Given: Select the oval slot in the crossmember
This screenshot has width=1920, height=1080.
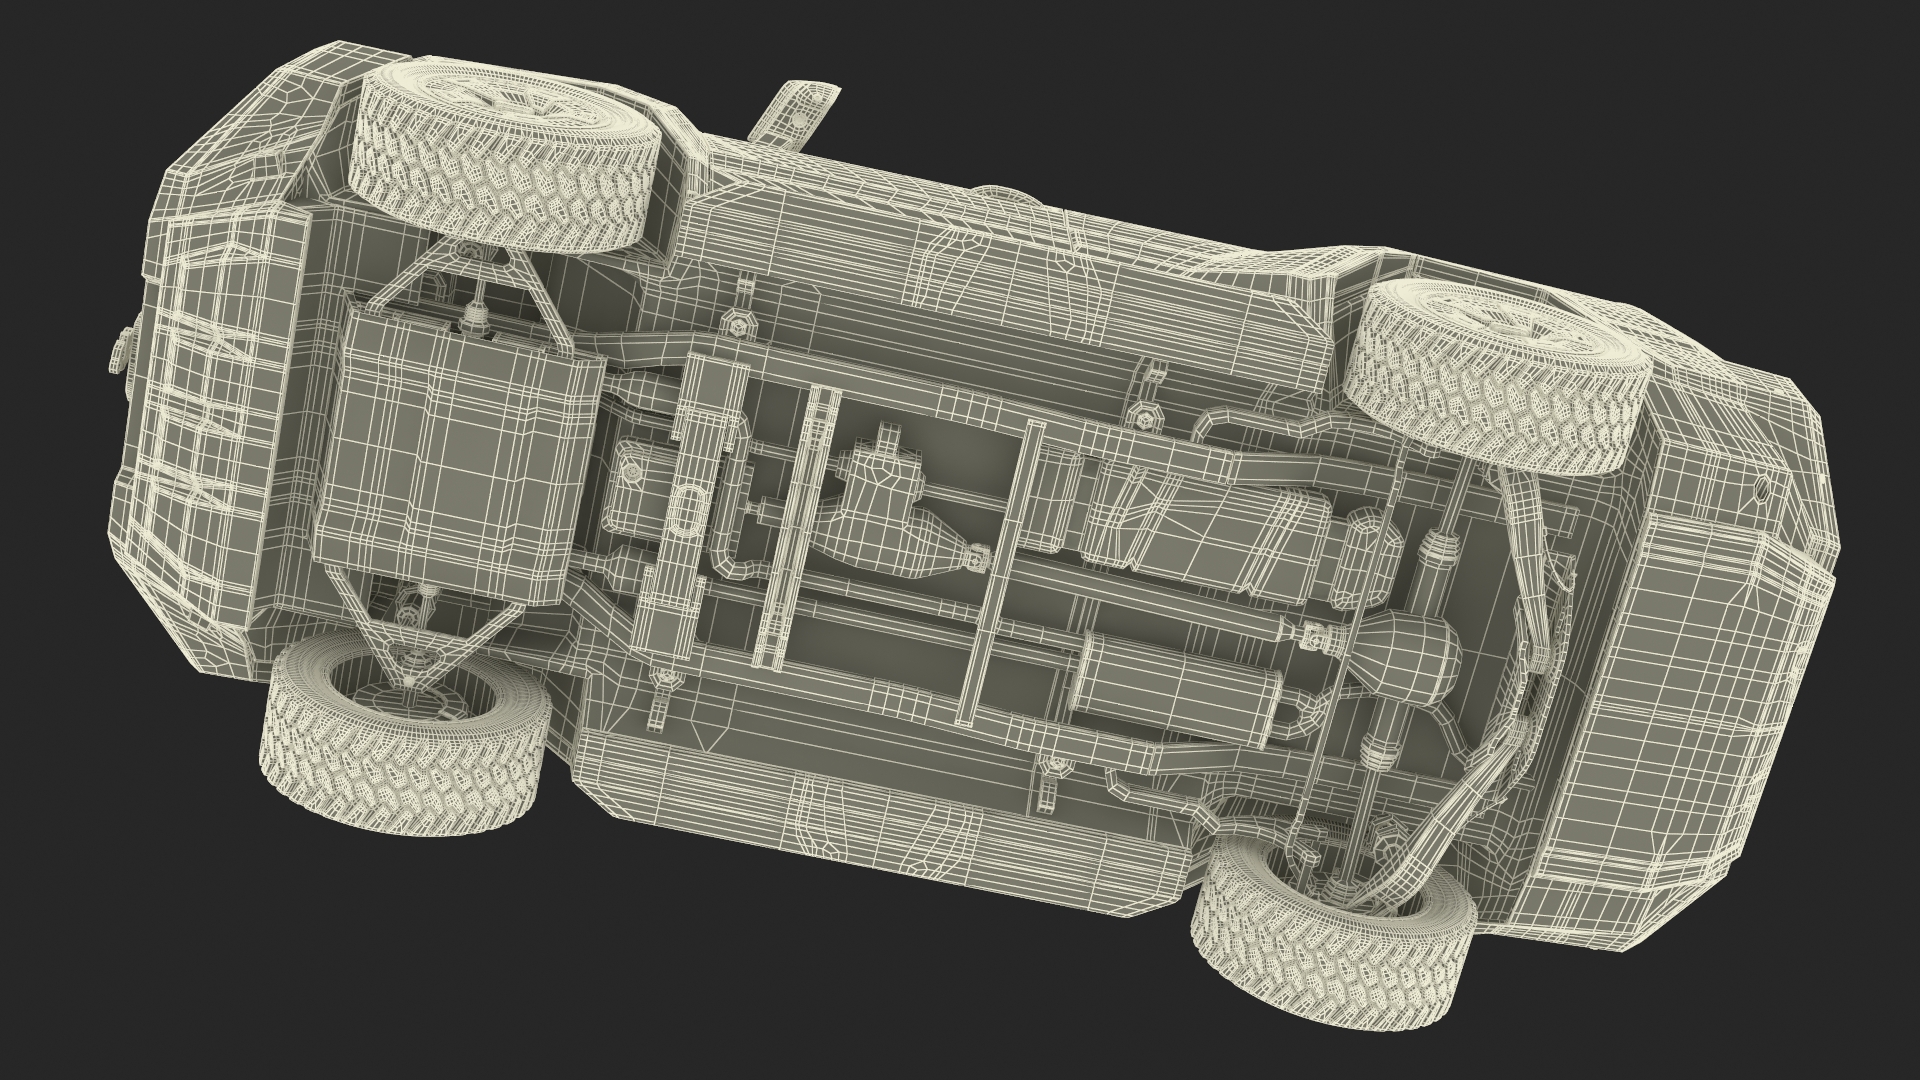Looking at the screenshot, I should pyautogui.click(x=689, y=508).
